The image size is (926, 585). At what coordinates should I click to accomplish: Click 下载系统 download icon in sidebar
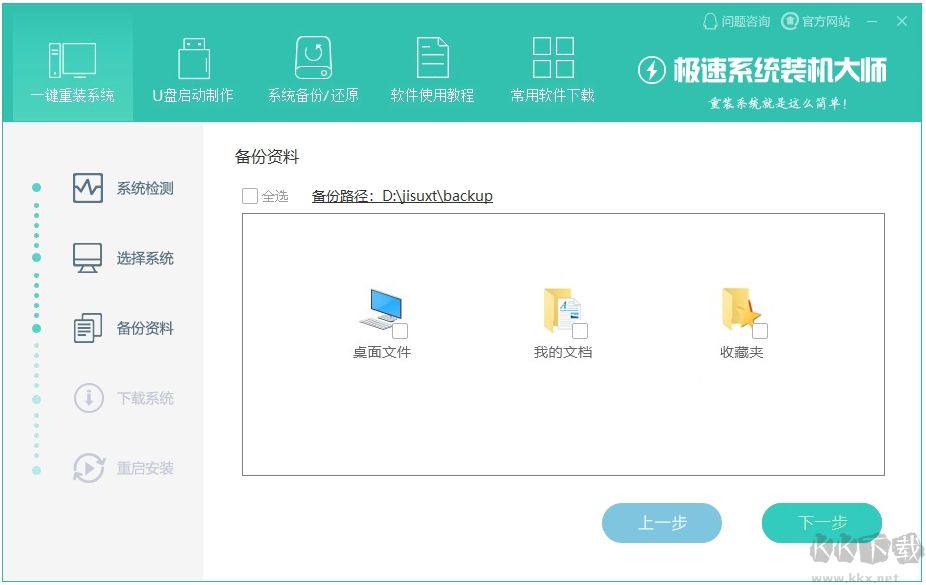(x=88, y=398)
